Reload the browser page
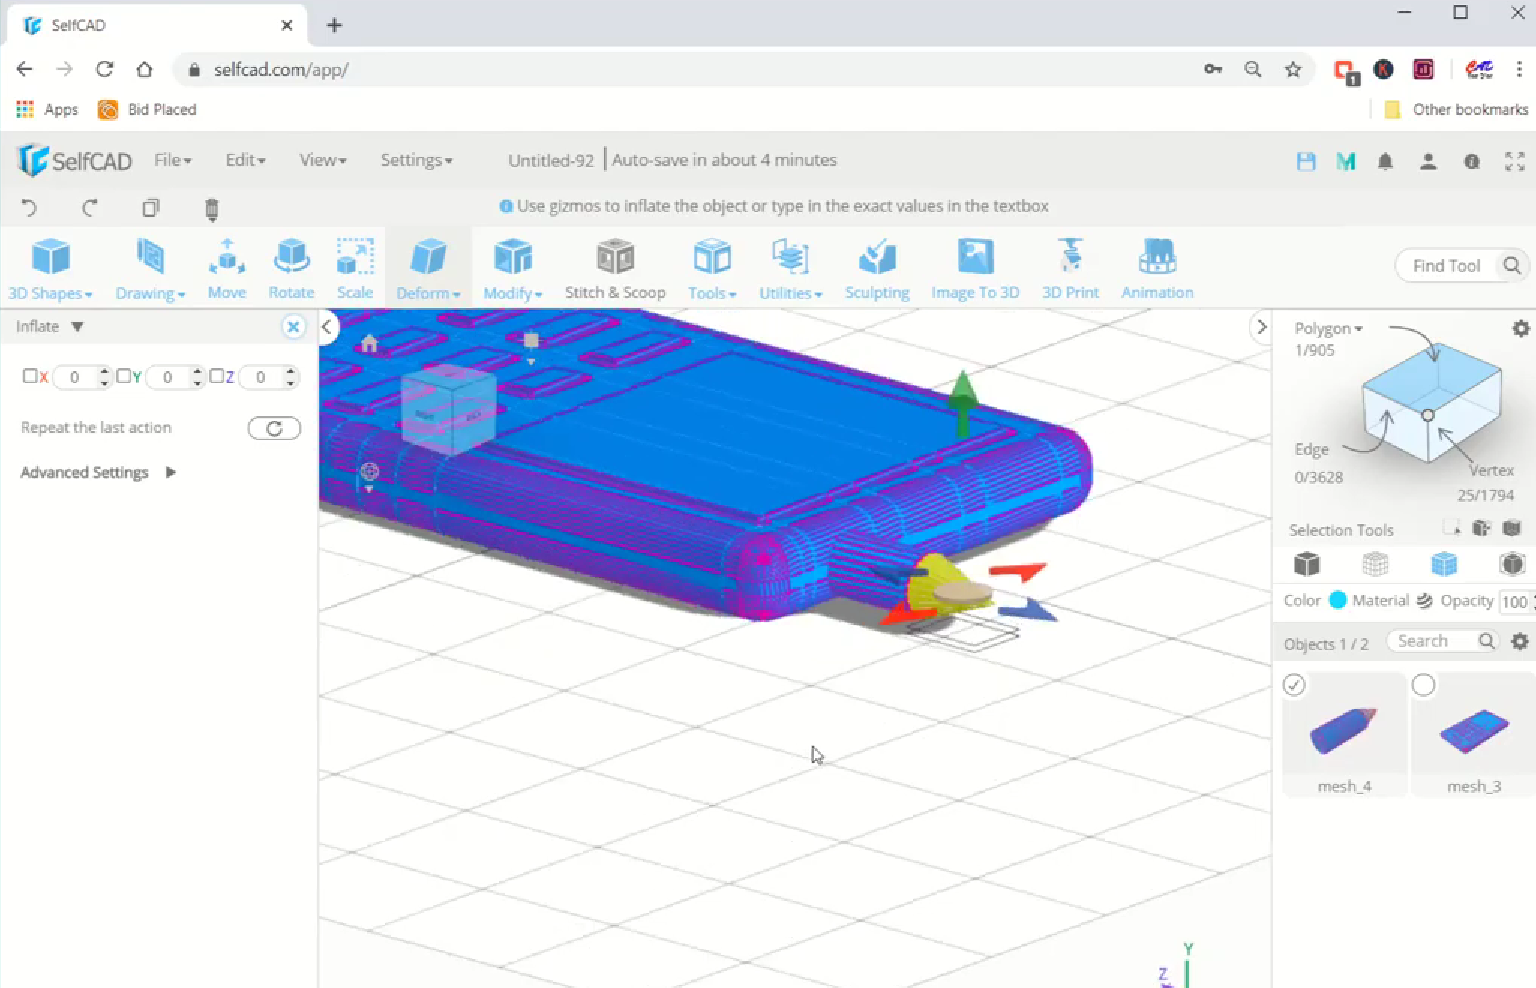Viewport: 1536px width, 988px height. click(x=104, y=69)
